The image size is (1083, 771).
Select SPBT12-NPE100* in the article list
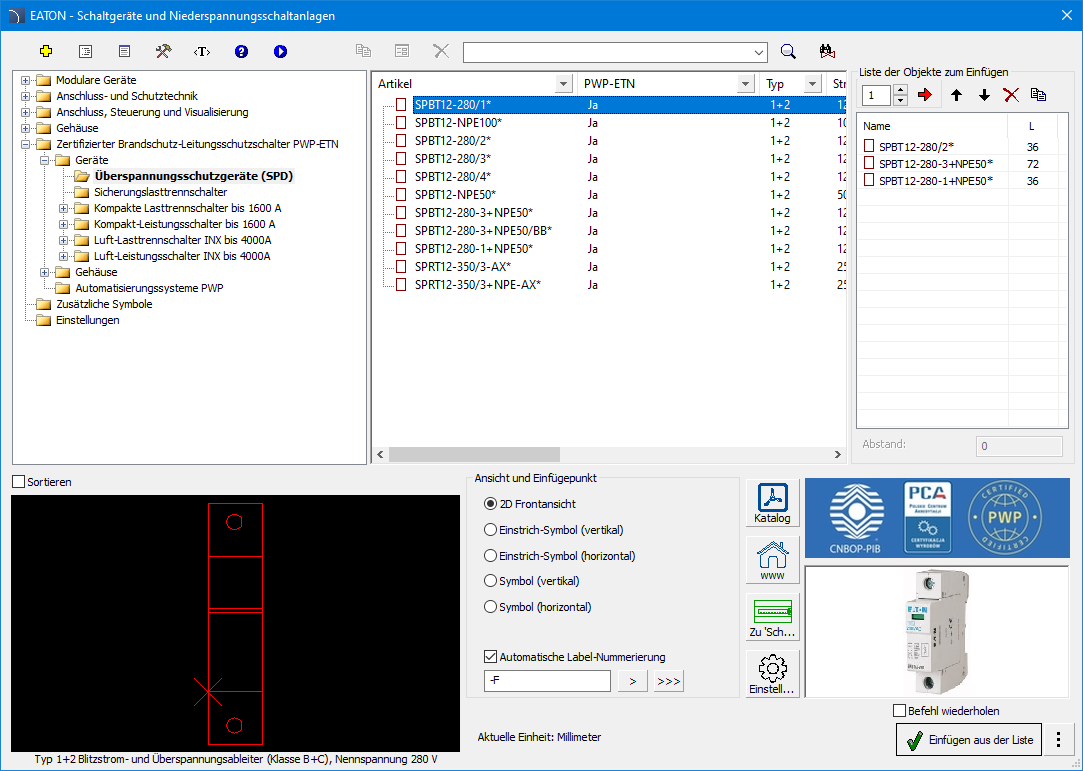tap(458, 122)
